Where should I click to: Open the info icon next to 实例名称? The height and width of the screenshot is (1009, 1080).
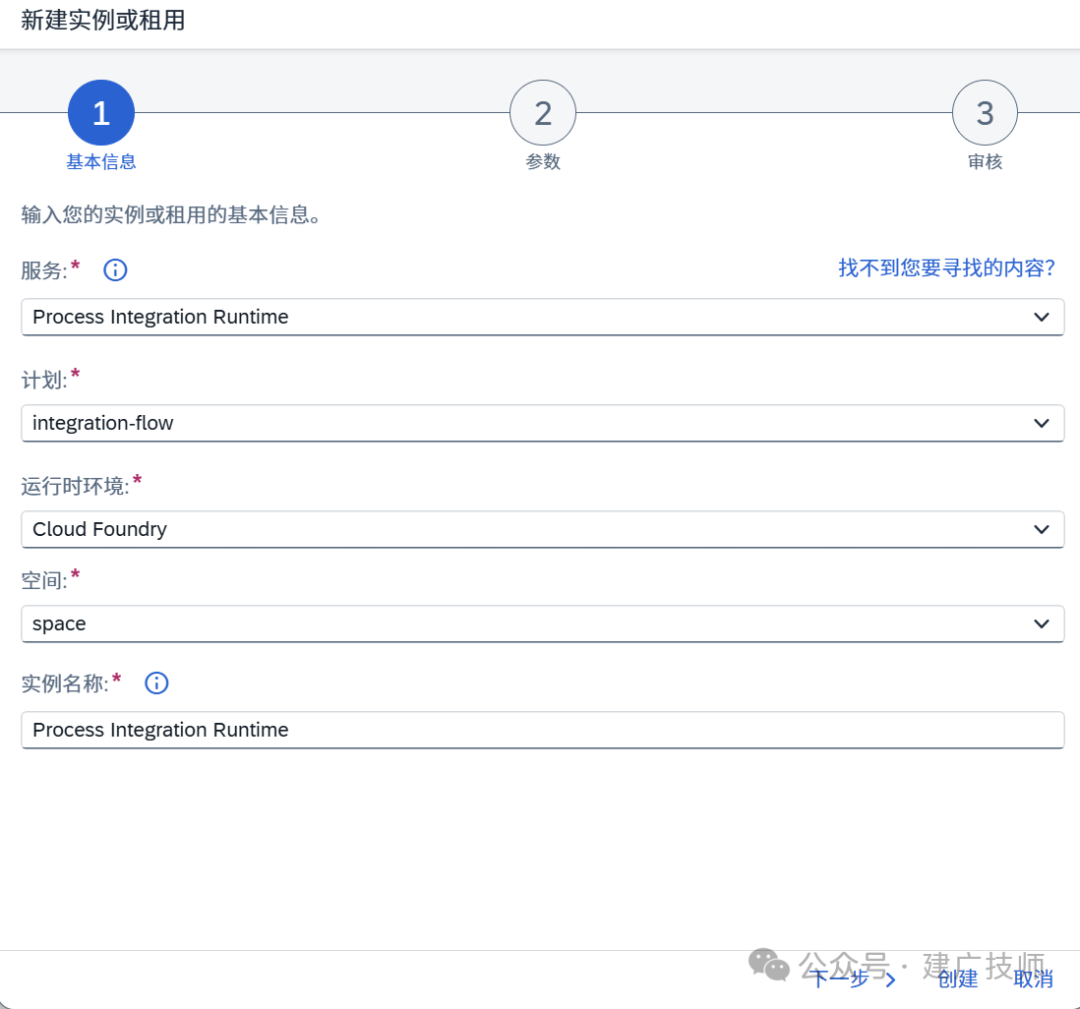click(156, 683)
